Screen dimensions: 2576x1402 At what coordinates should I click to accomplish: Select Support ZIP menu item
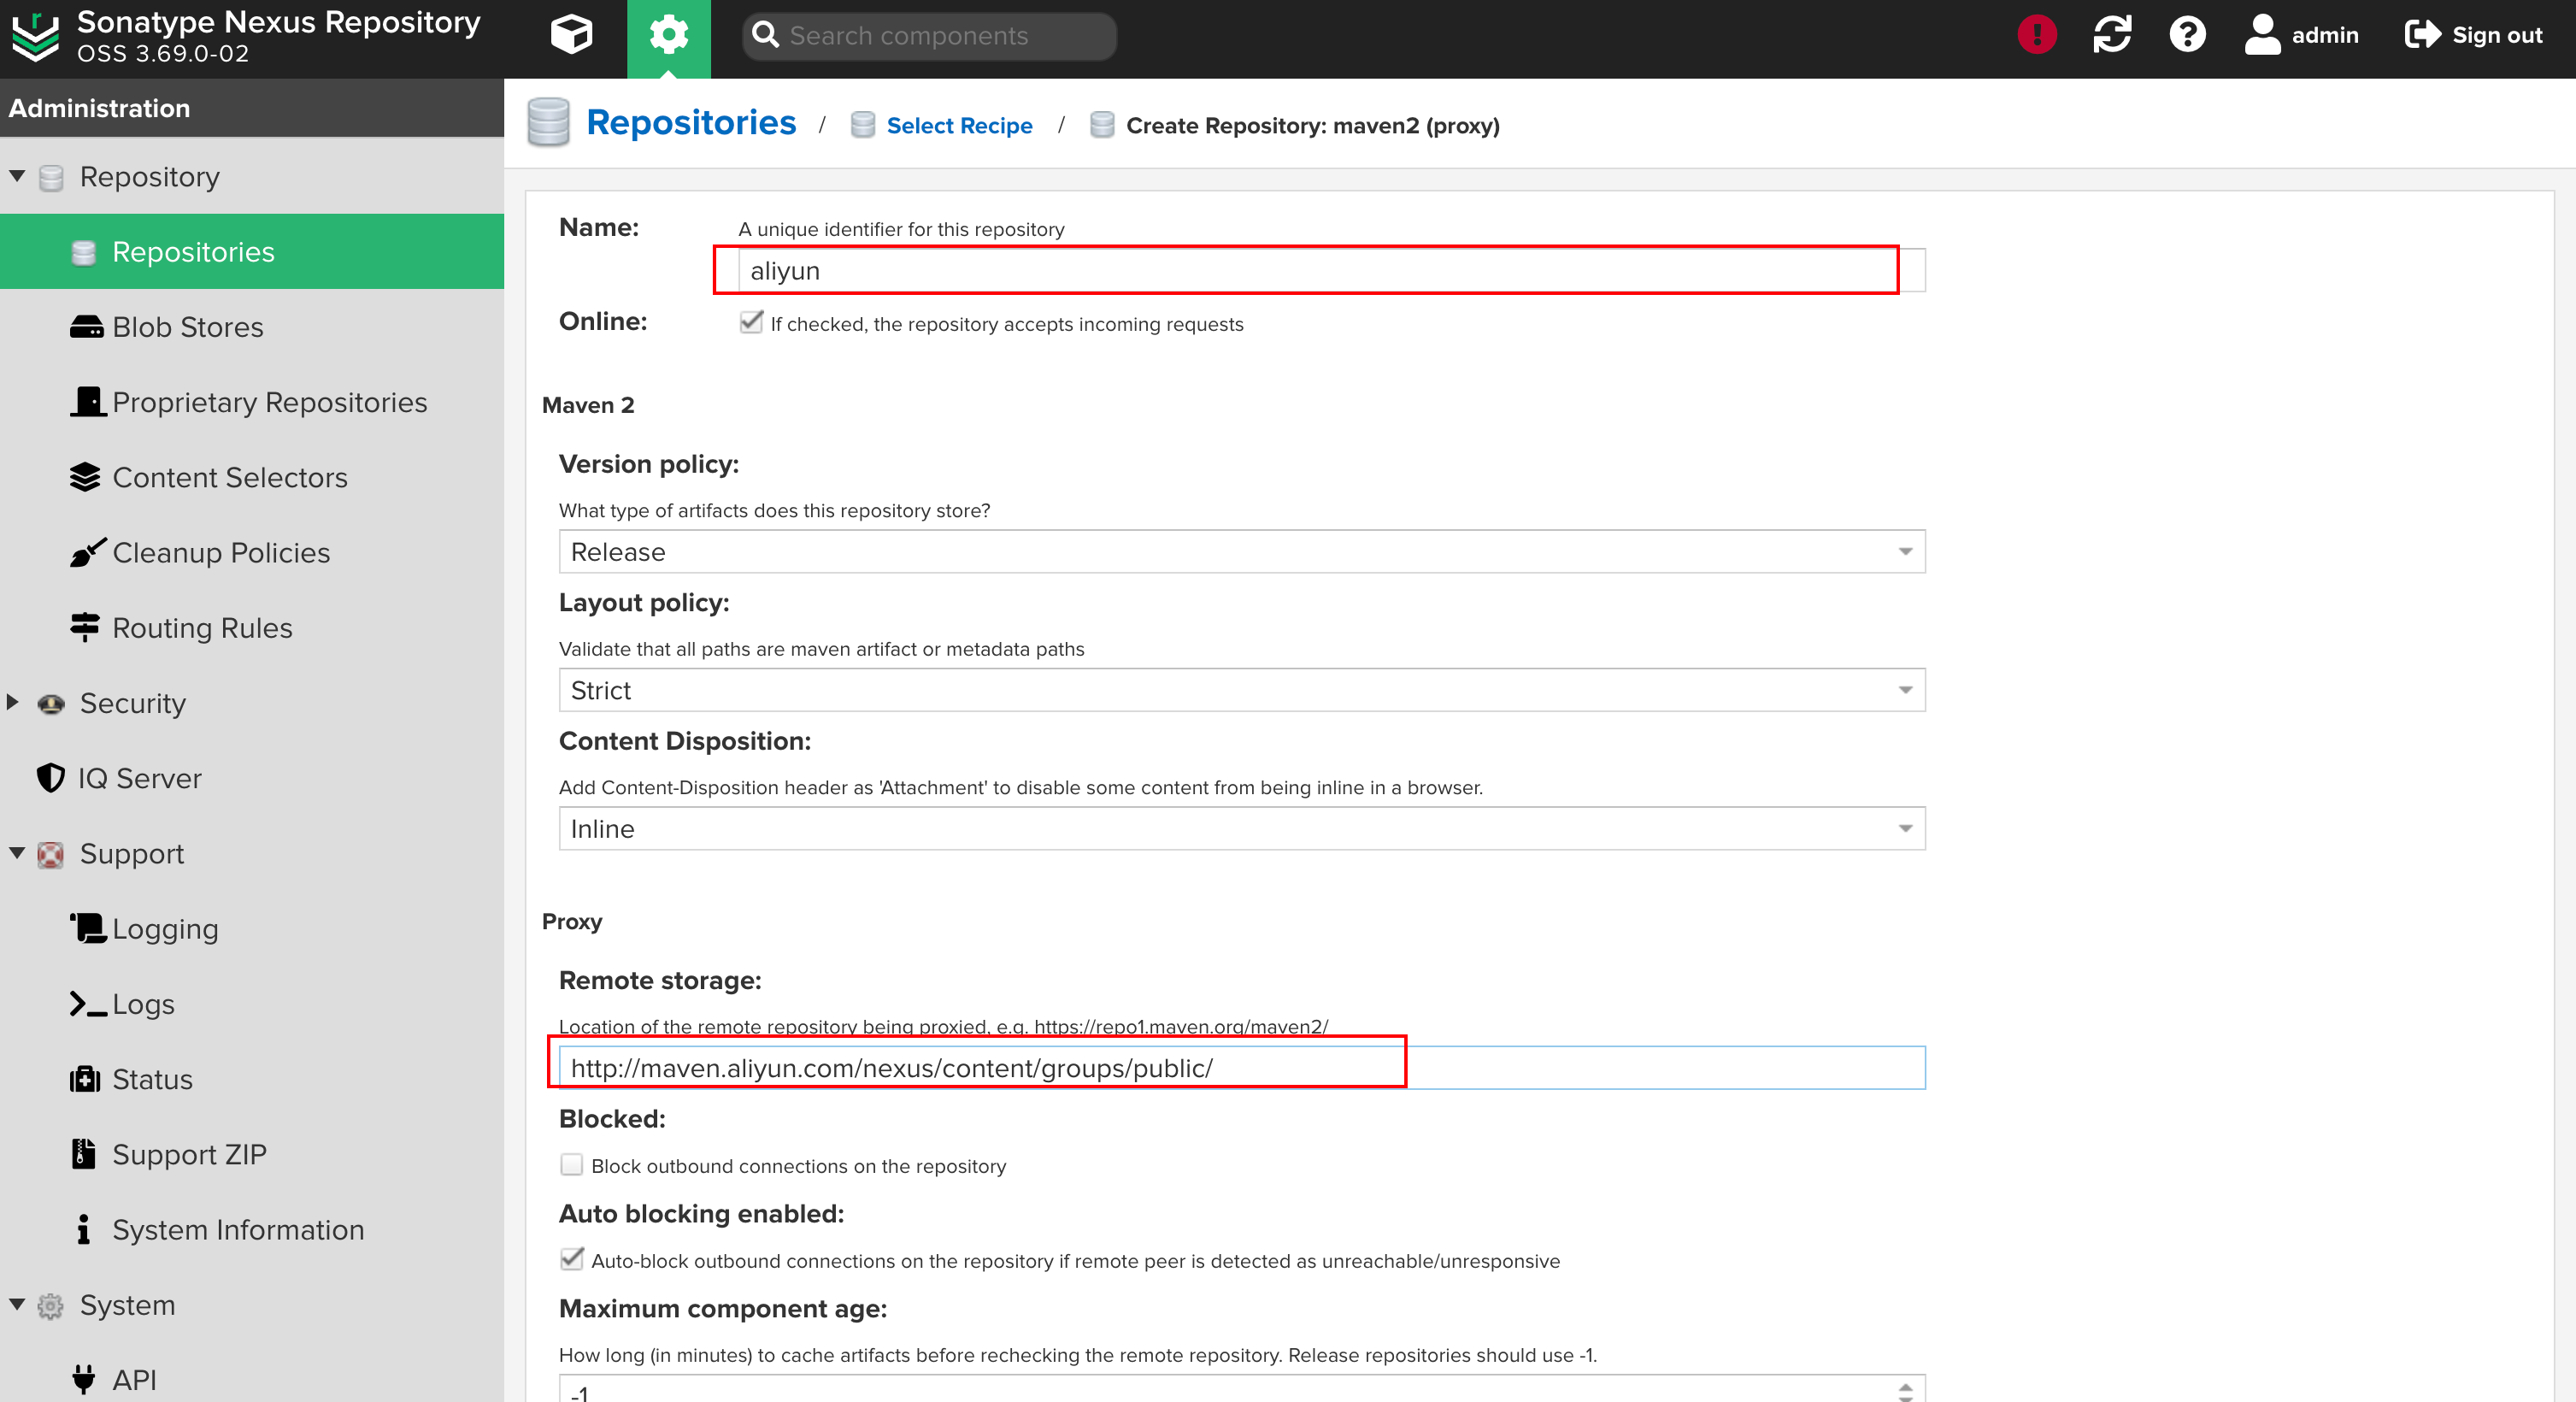click(x=189, y=1154)
